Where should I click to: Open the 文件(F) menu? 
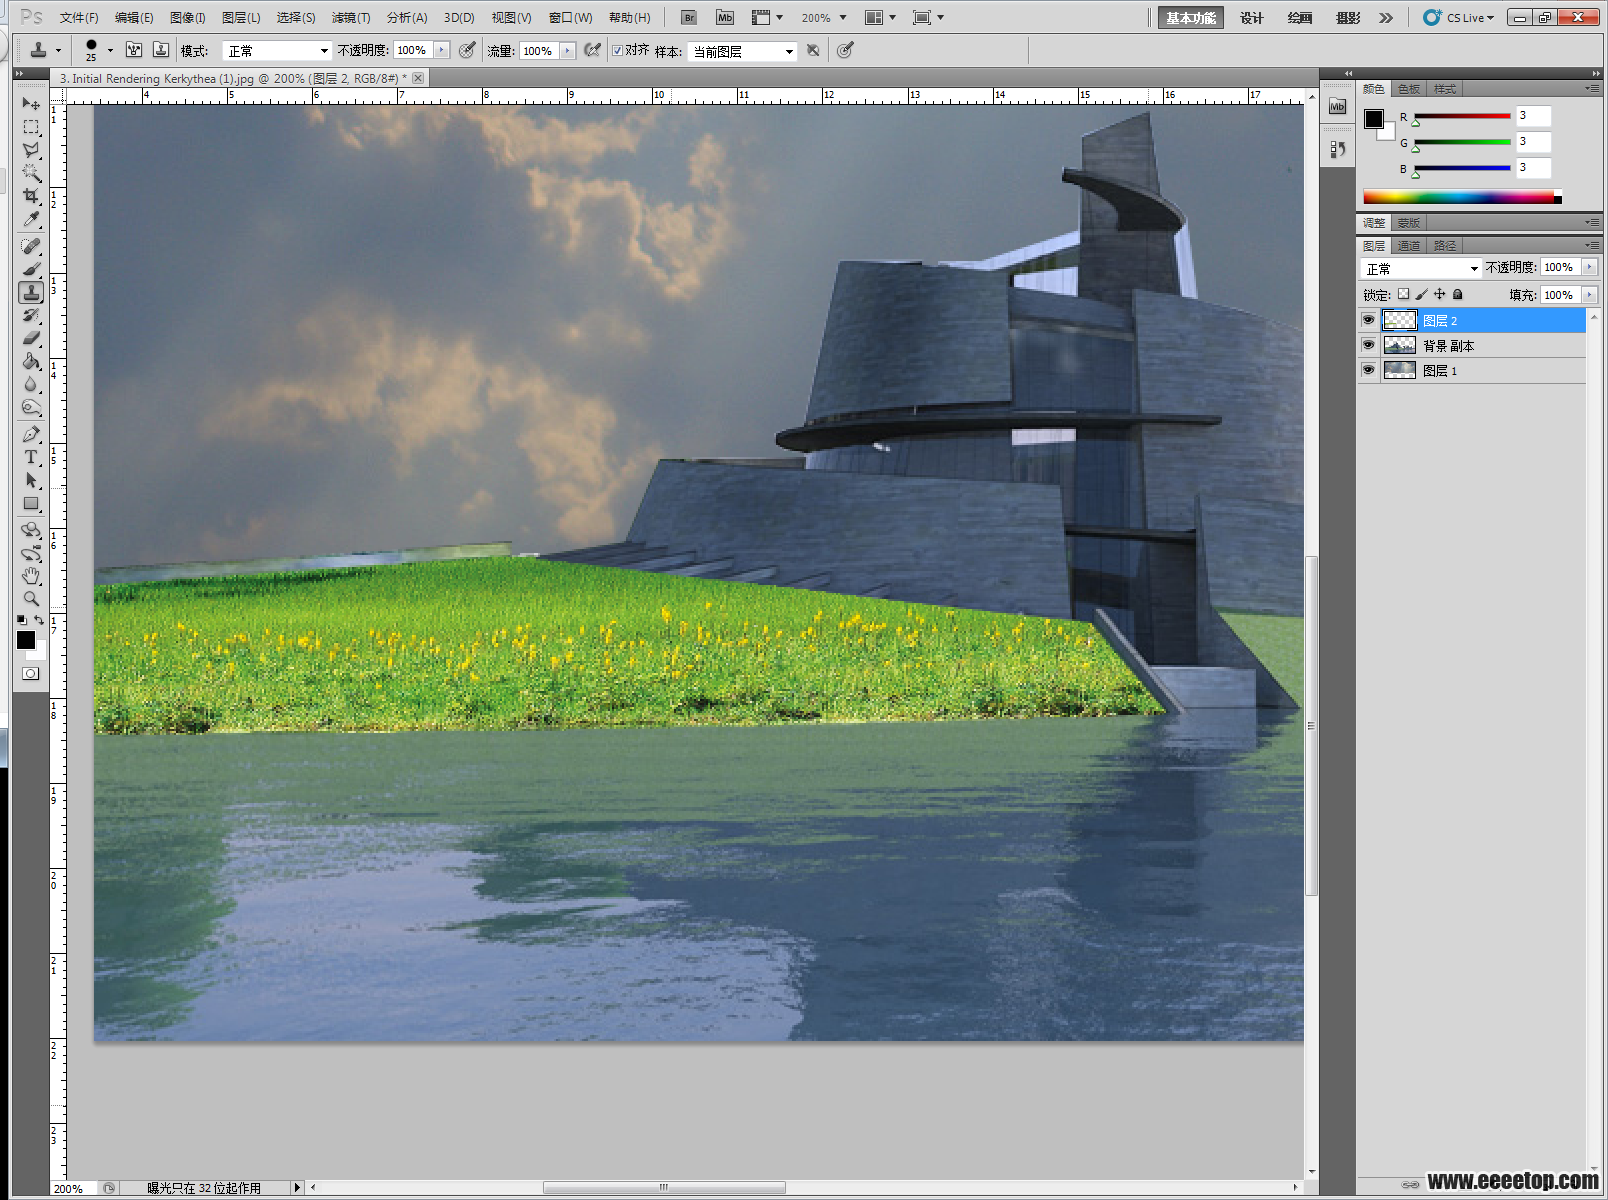79,18
